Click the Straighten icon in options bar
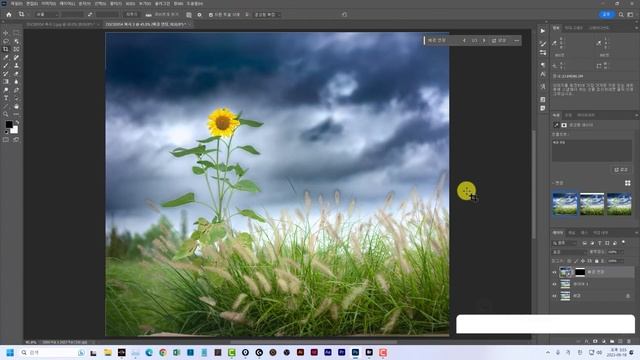Screen dimensions: 640x360 [x=149, y=15]
